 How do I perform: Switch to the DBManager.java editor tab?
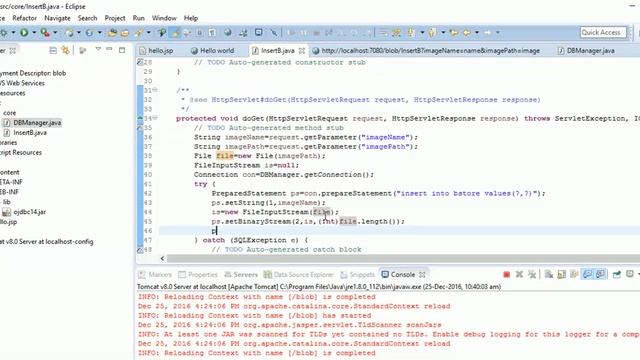[586, 51]
